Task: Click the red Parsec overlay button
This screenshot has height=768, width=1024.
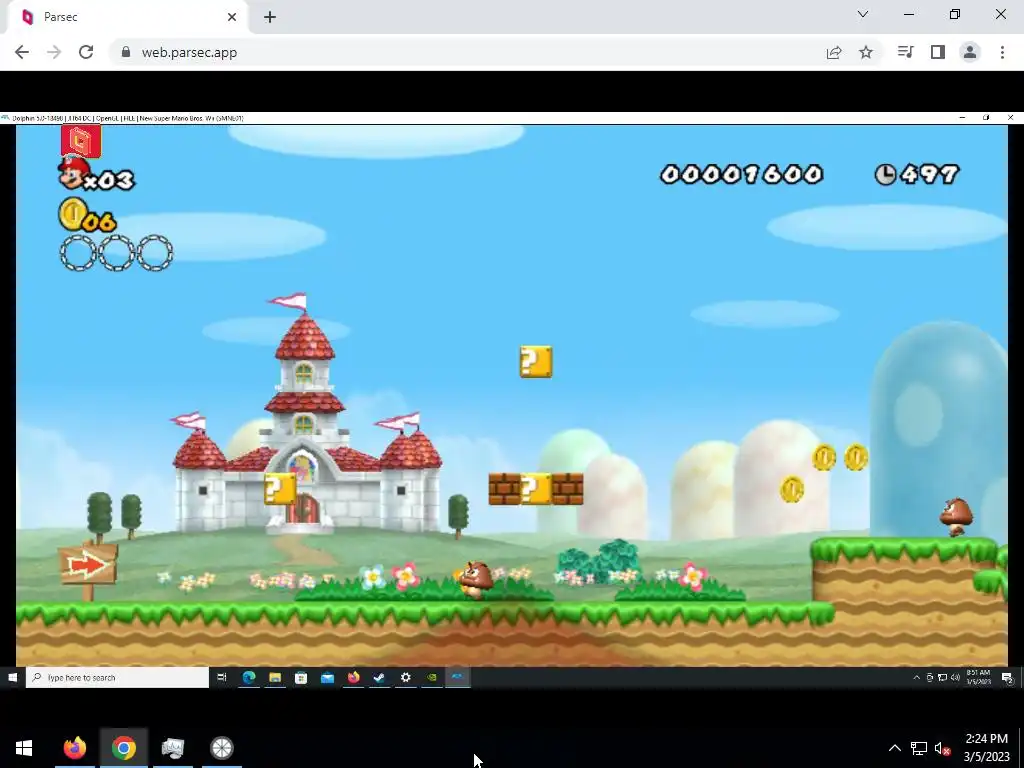Action: [x=81, y=141]
